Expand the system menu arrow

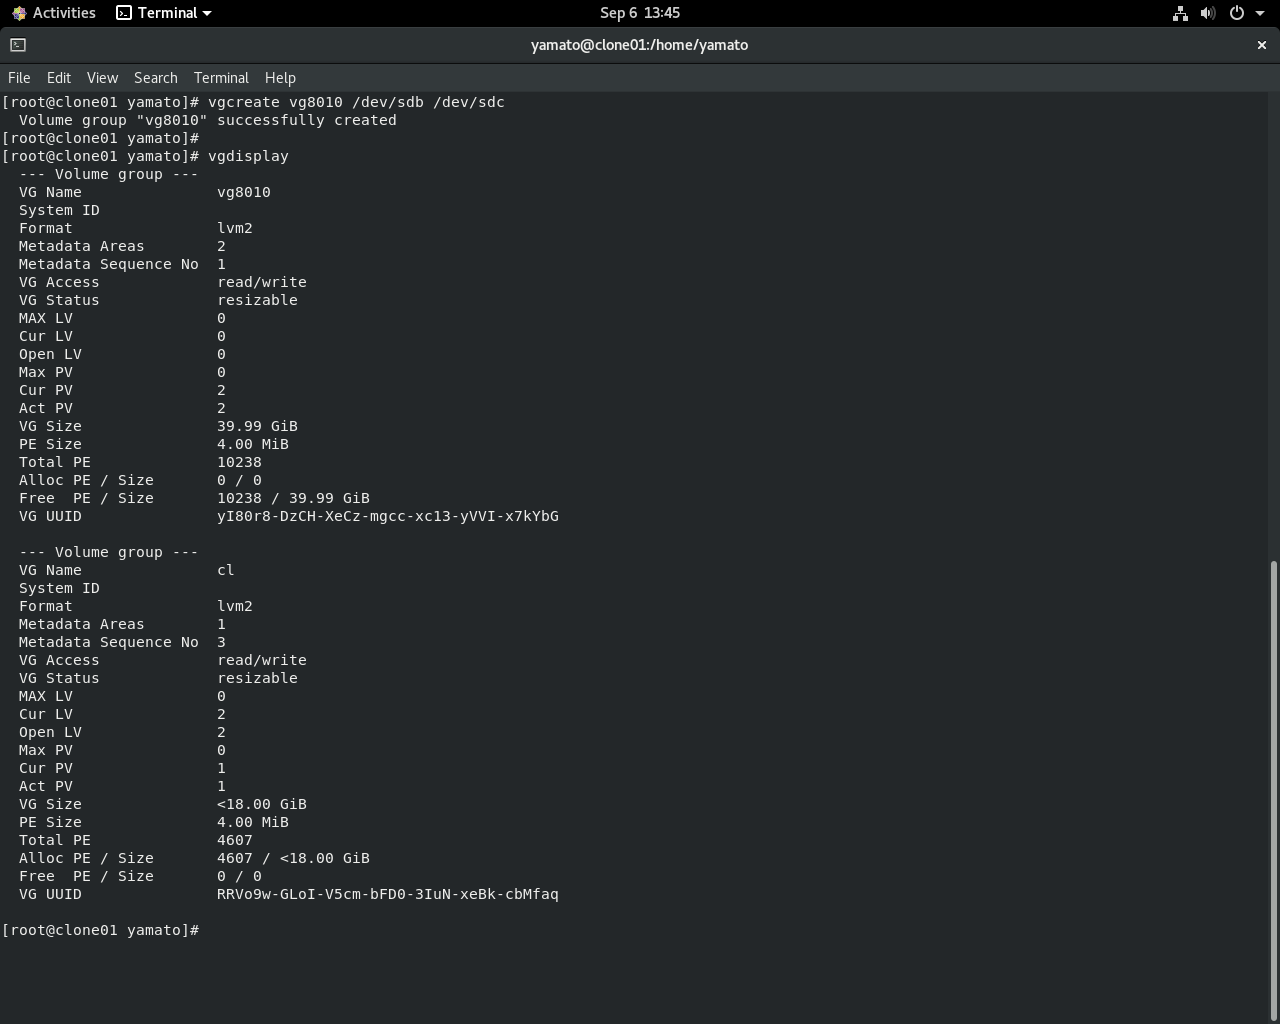[1260, 13]
